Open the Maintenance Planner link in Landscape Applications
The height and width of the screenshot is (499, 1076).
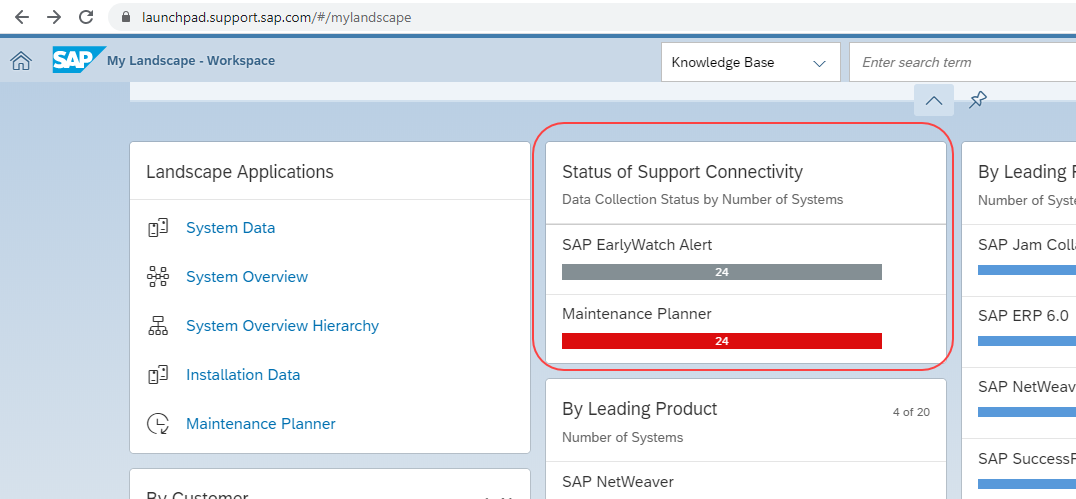[261, 424]
